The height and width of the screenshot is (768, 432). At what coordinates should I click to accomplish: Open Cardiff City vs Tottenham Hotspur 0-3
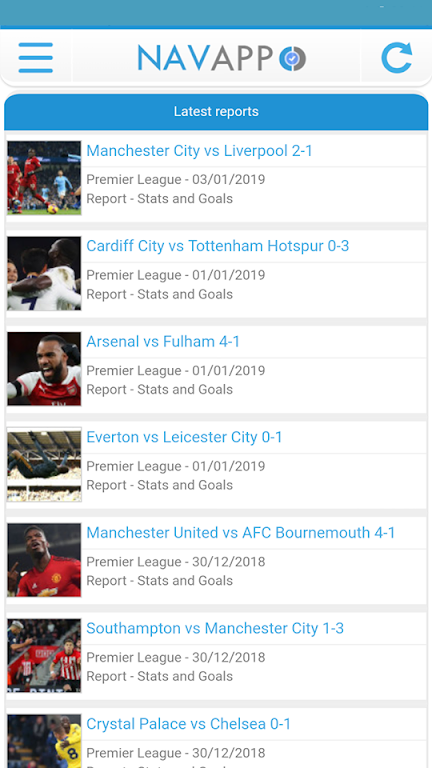pyautogui.click(x=217, y=246)
